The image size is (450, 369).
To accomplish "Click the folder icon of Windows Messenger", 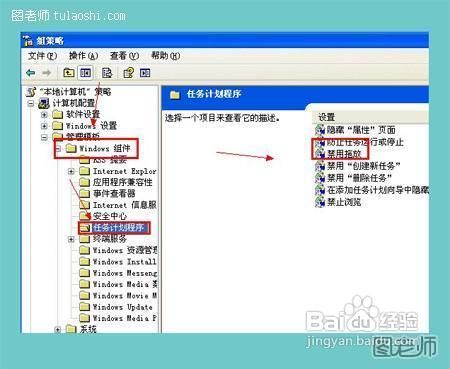I will [85, 273].
